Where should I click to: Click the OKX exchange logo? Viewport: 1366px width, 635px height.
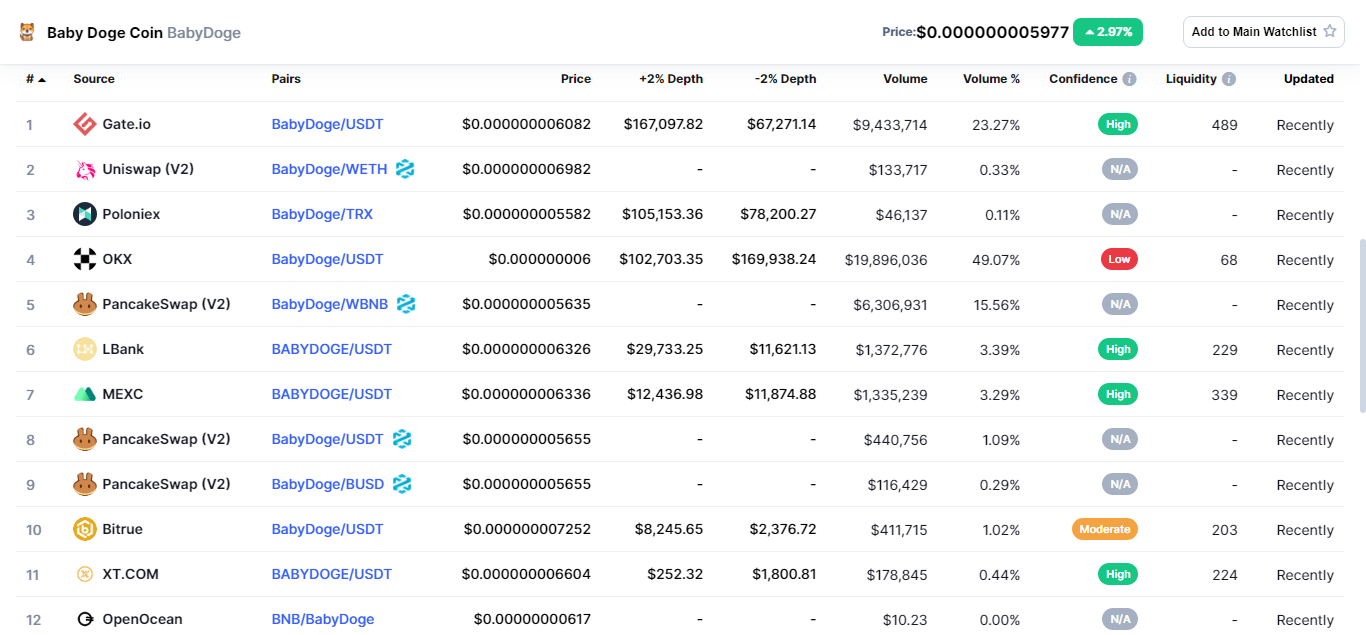[85, 259]
